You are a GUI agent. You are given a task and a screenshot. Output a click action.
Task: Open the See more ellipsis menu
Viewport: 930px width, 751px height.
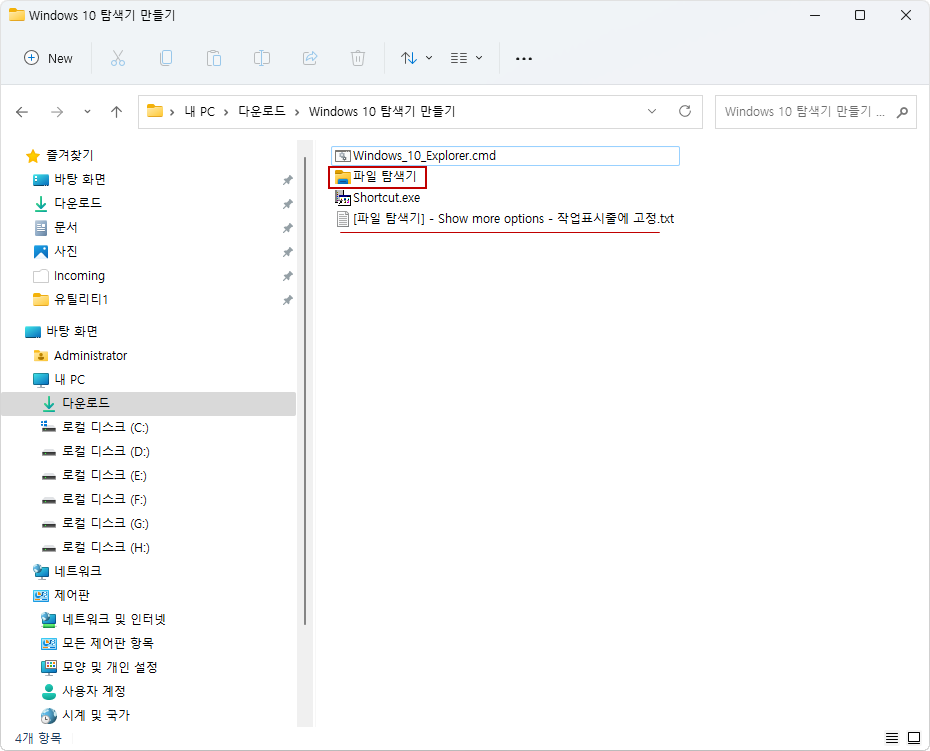pos(524,58)
